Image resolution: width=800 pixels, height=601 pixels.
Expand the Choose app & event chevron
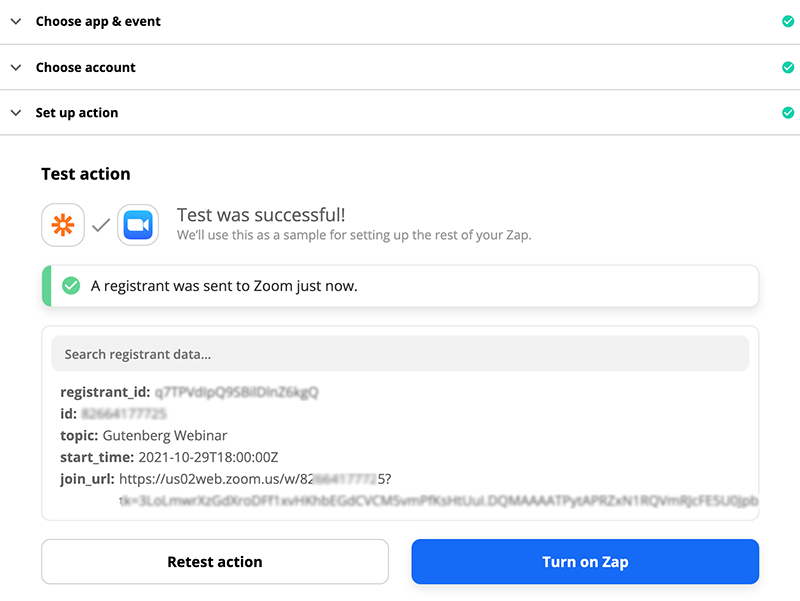pos(16,21)
